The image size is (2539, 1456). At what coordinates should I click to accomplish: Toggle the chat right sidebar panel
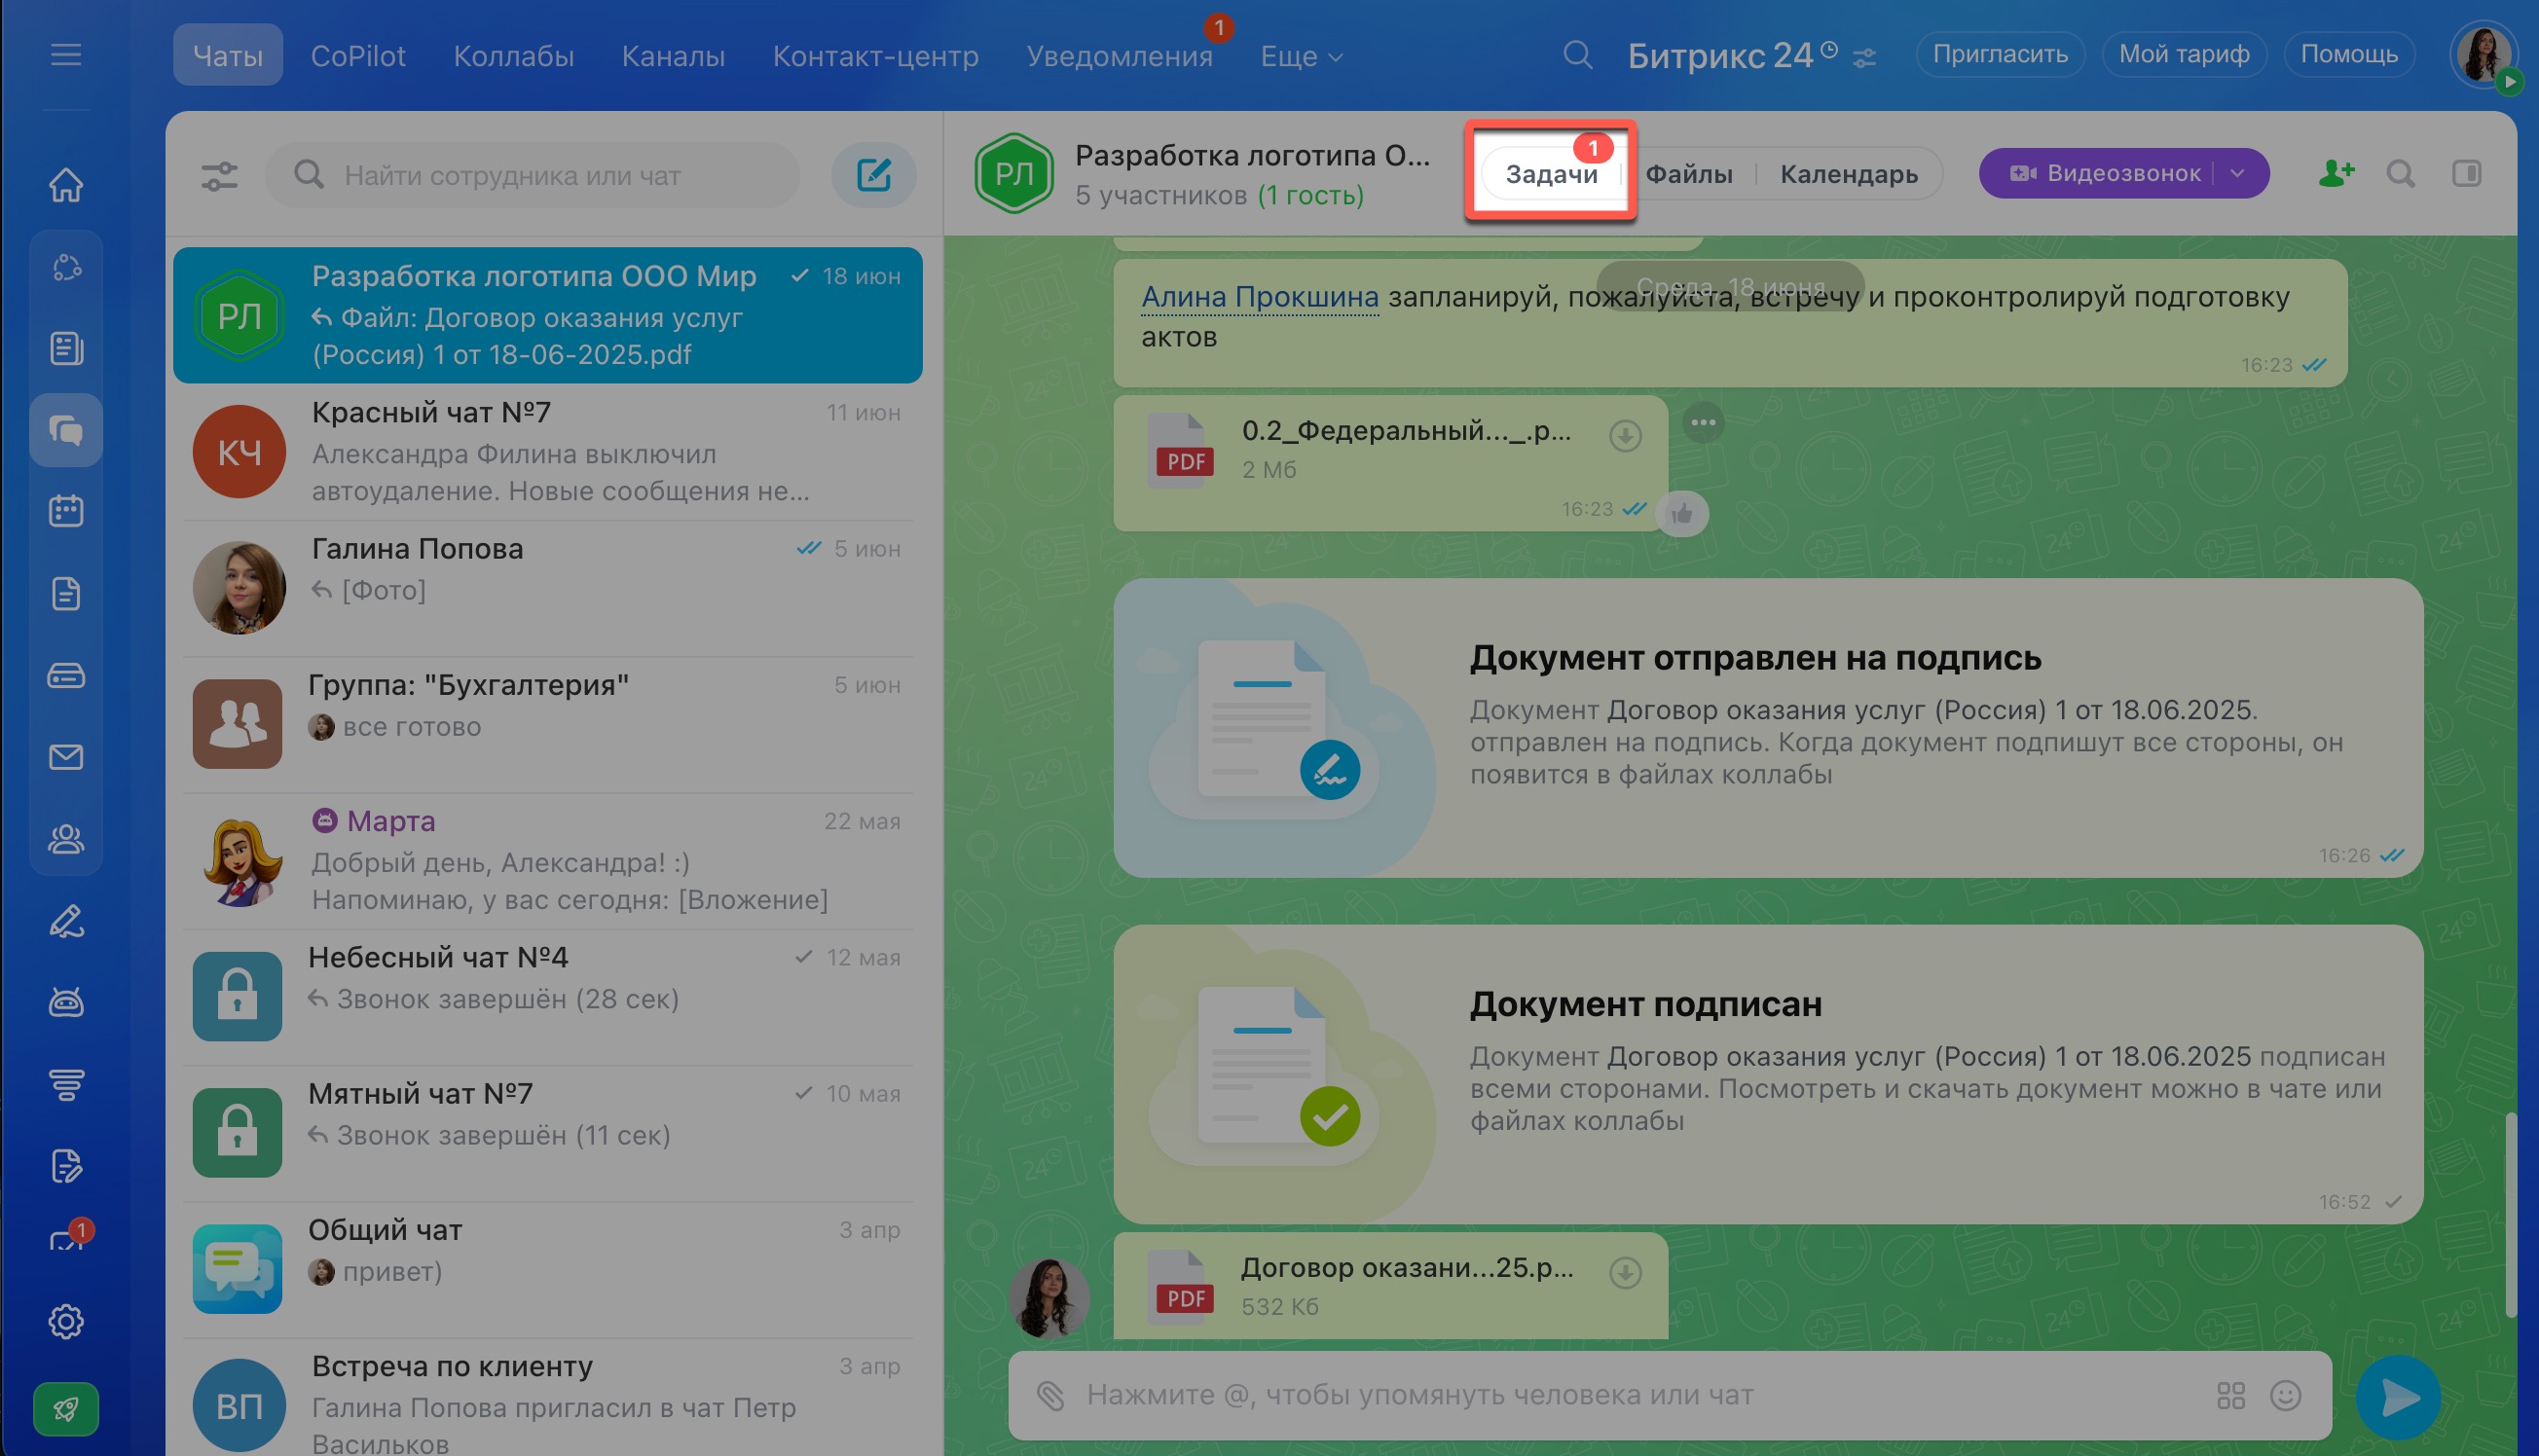pos(2467,173)
